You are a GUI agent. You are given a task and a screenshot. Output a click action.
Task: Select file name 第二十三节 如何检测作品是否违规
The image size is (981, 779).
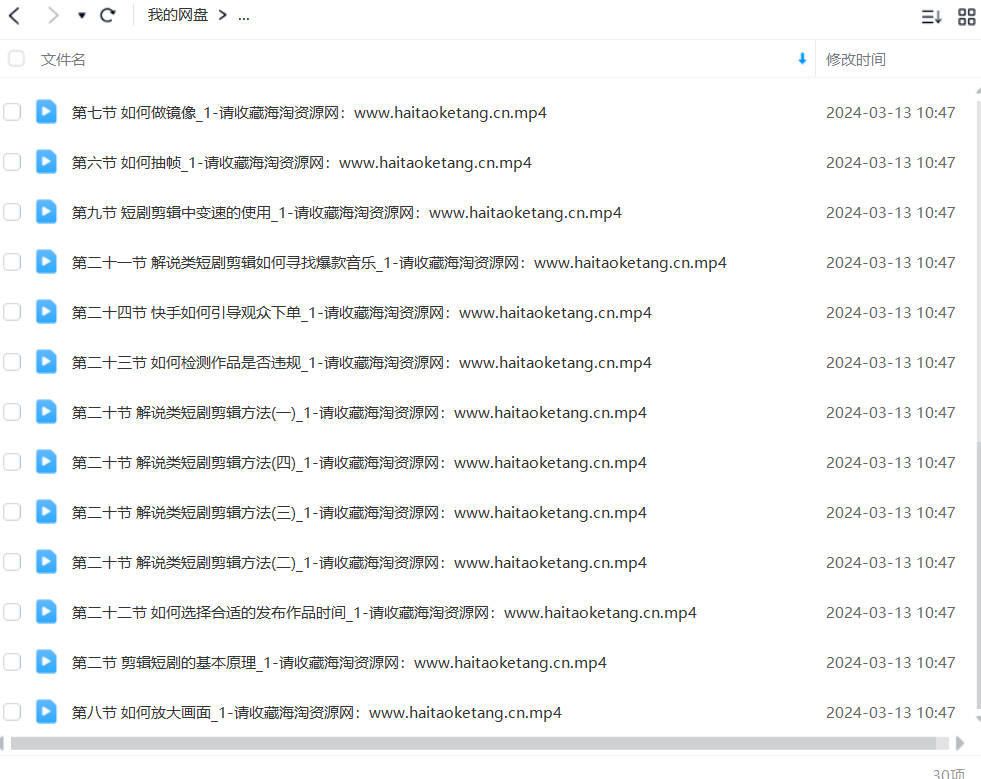[362, 363]
